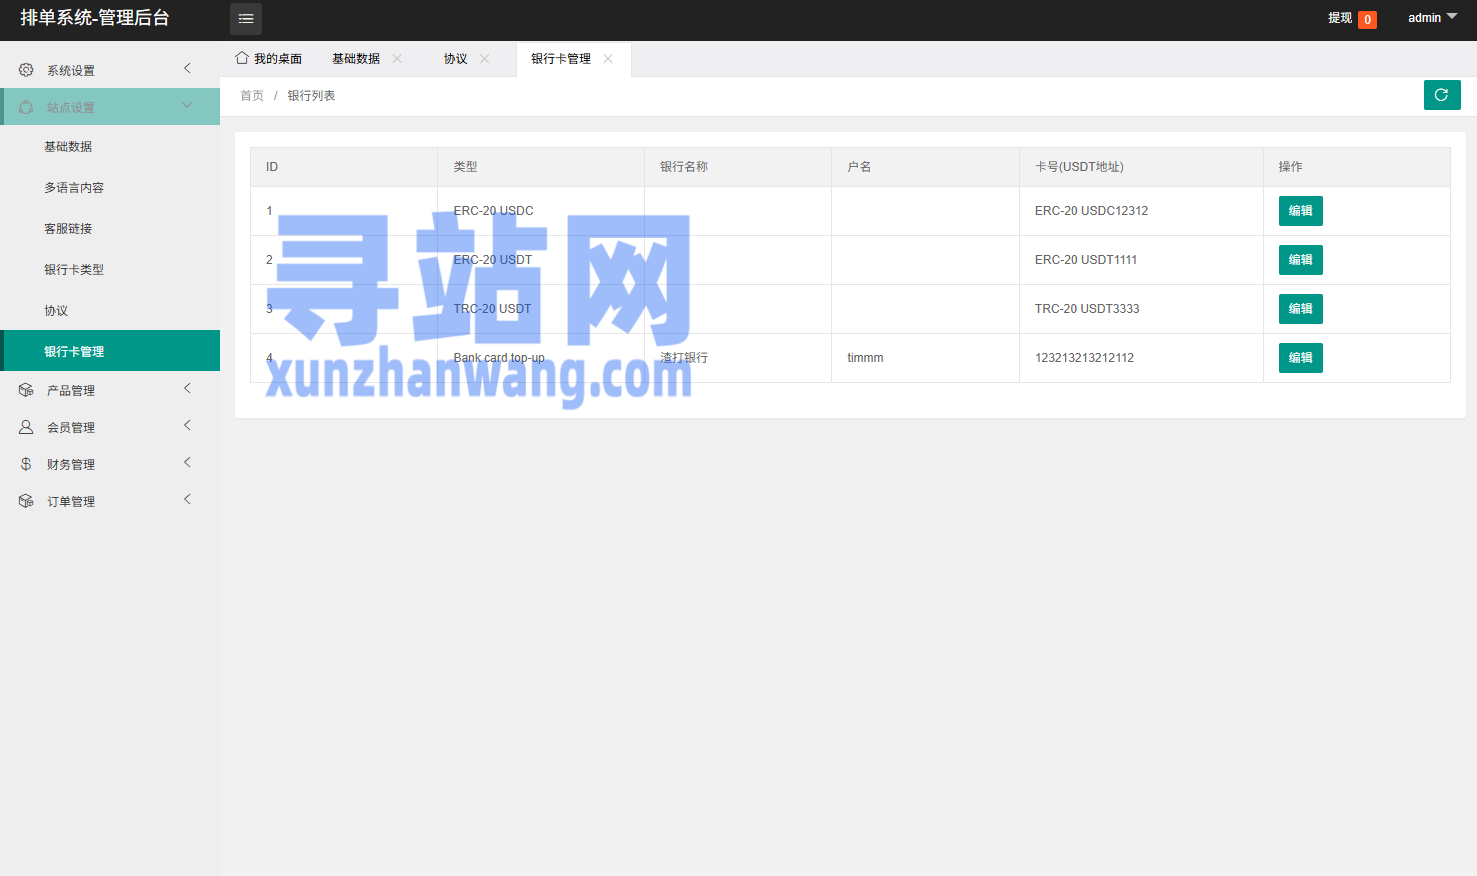Viewport: 1477px width, 876px height.
Task: Click the 系统设置 gear icon
Action: click(x=26, y=70)
